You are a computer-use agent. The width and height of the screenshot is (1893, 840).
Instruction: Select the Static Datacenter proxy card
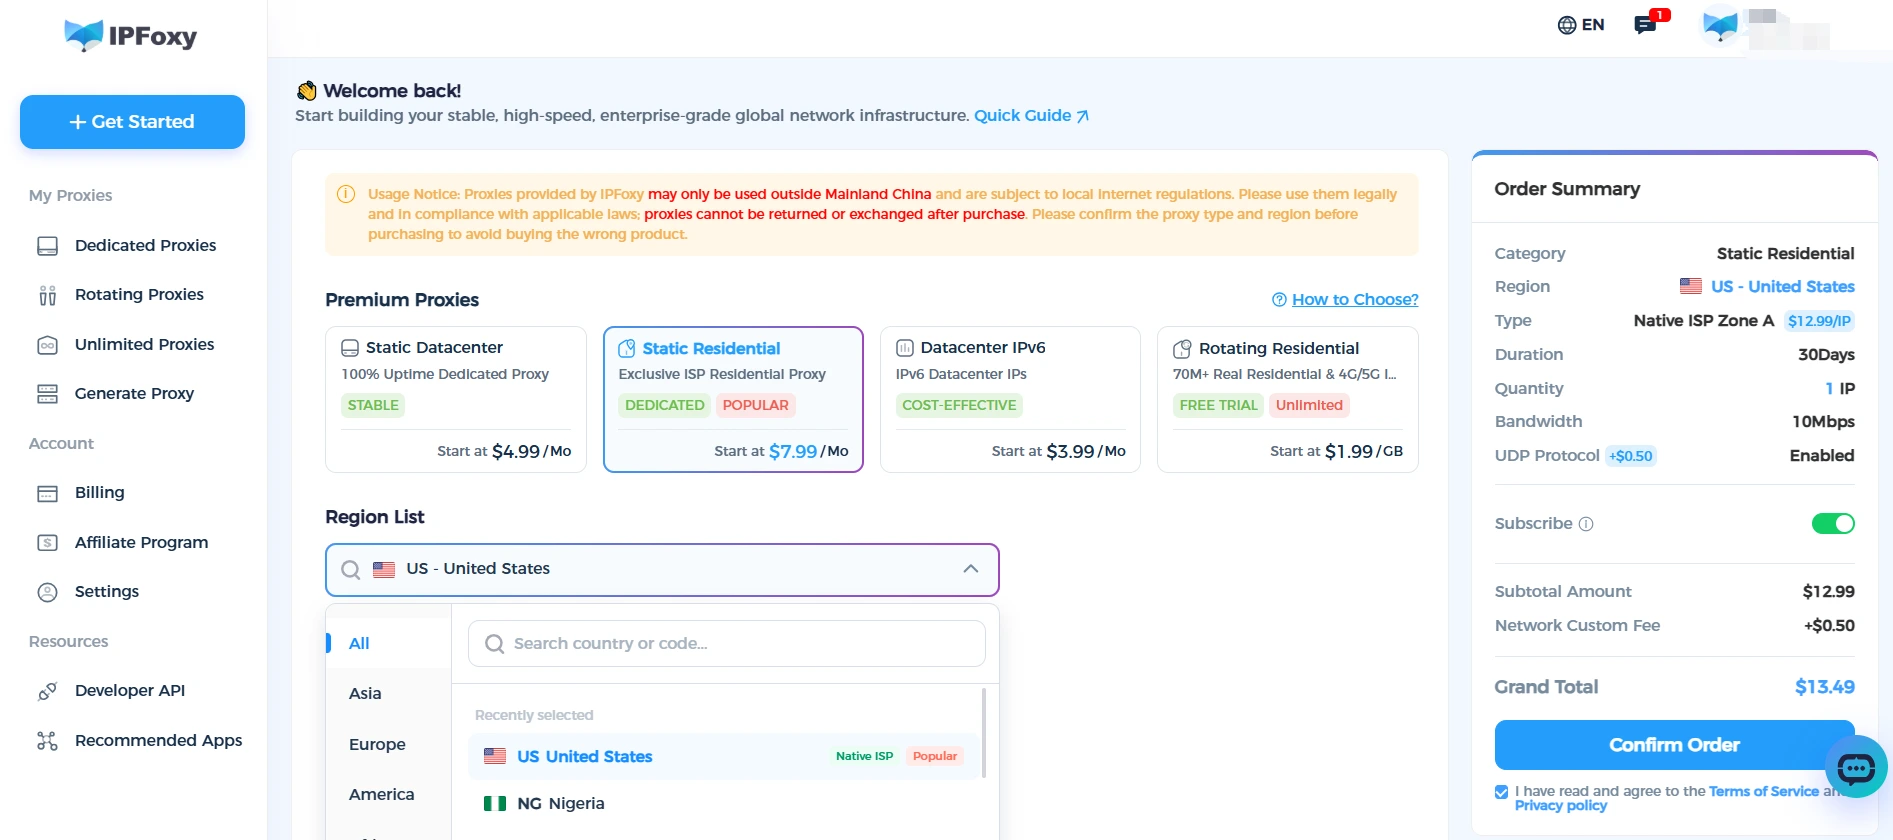[x=456, y=399]
